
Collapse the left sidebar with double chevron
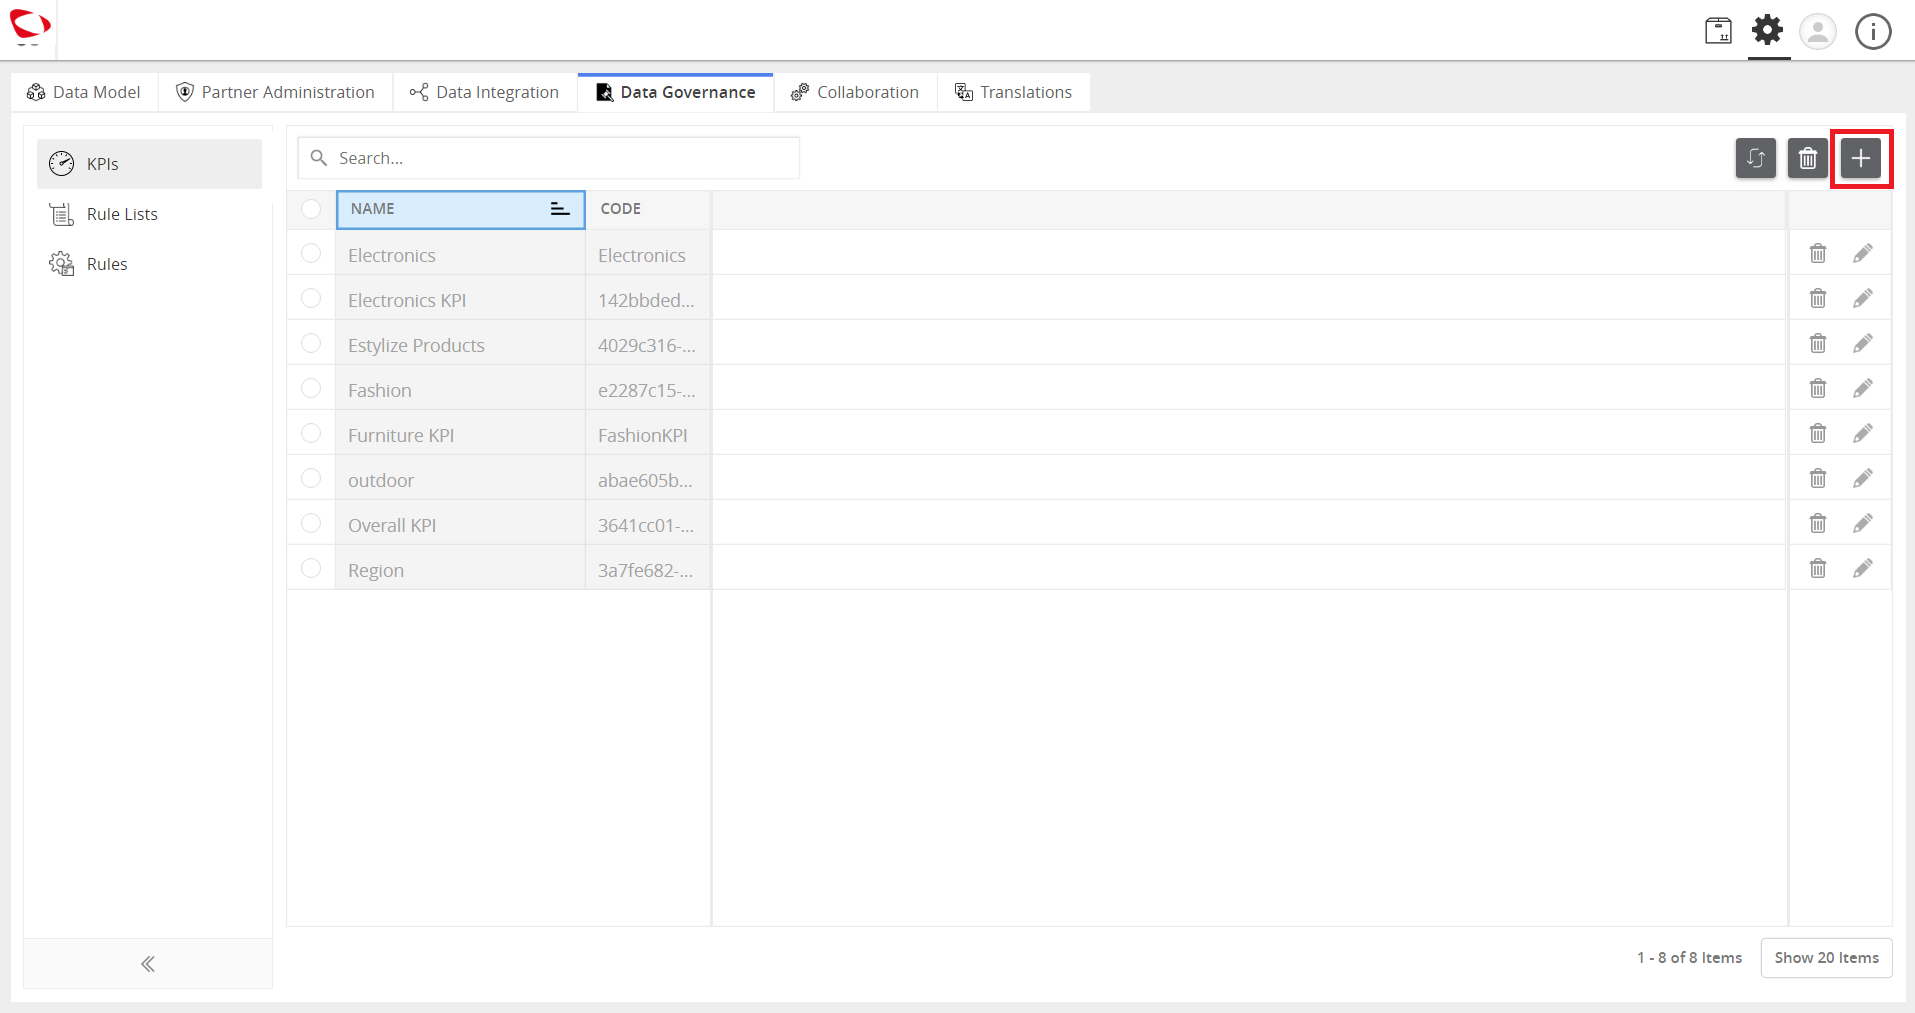point(148,964)
